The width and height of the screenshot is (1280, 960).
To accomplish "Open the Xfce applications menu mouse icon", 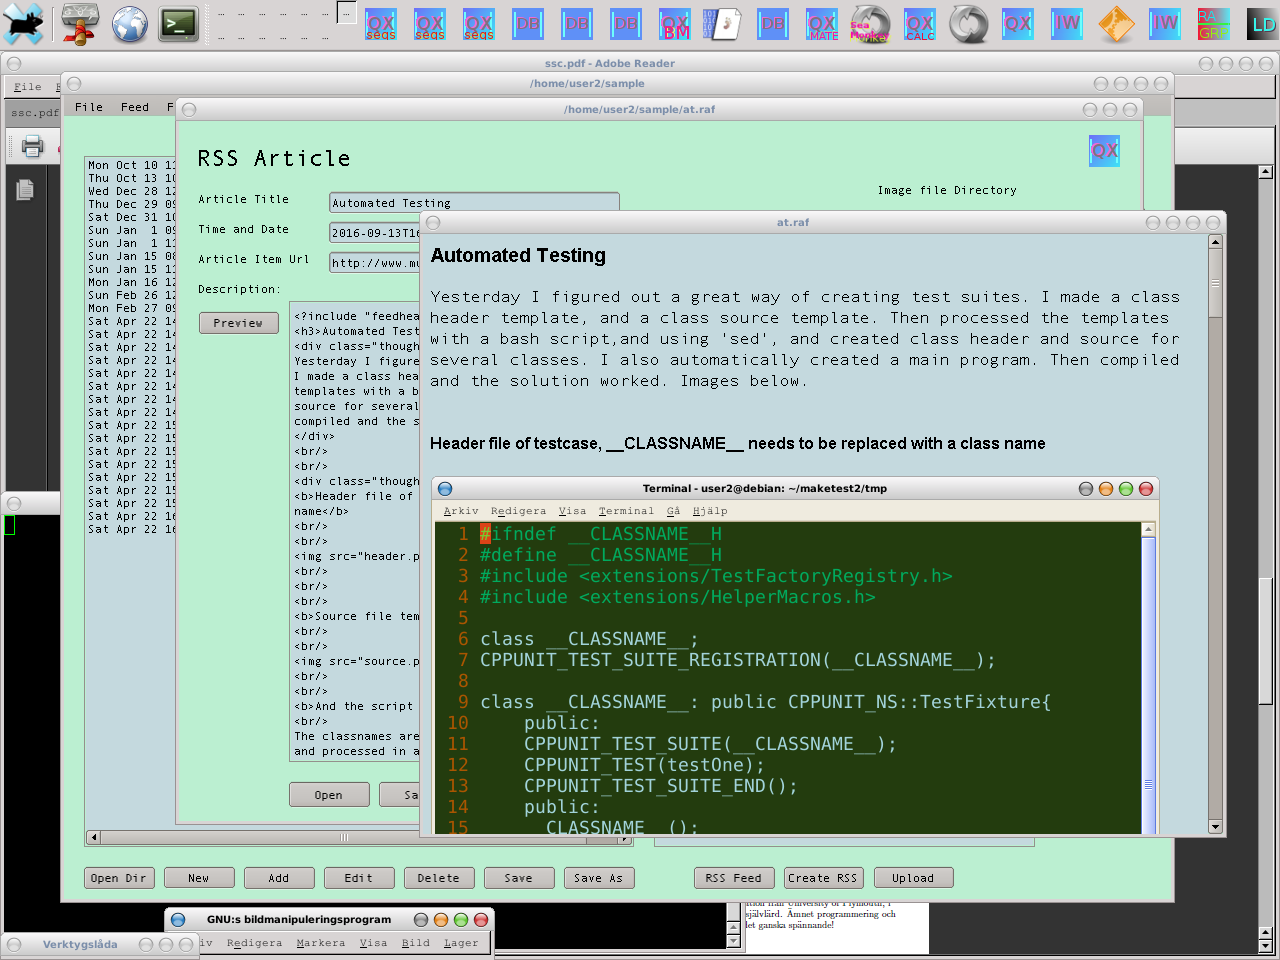I will [23, 23].
